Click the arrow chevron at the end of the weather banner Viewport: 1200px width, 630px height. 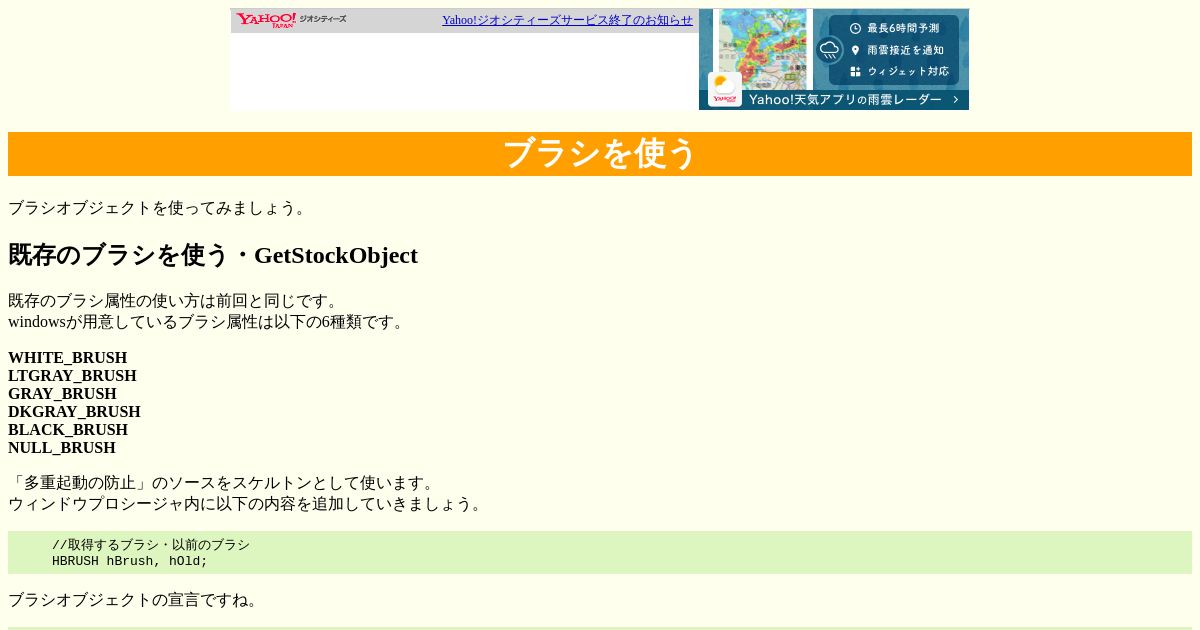tap(956, 100)
